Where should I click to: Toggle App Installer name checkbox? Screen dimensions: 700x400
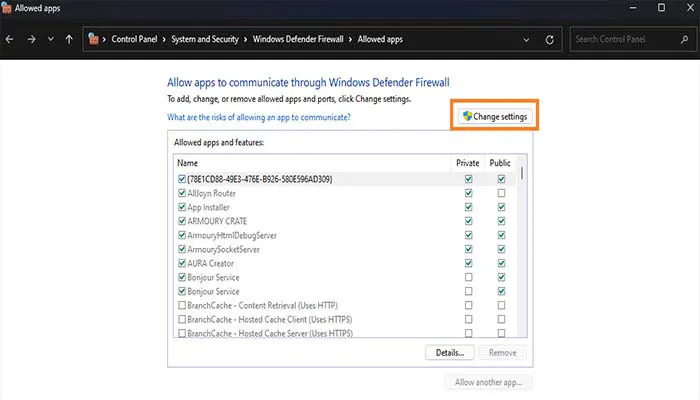182,207
